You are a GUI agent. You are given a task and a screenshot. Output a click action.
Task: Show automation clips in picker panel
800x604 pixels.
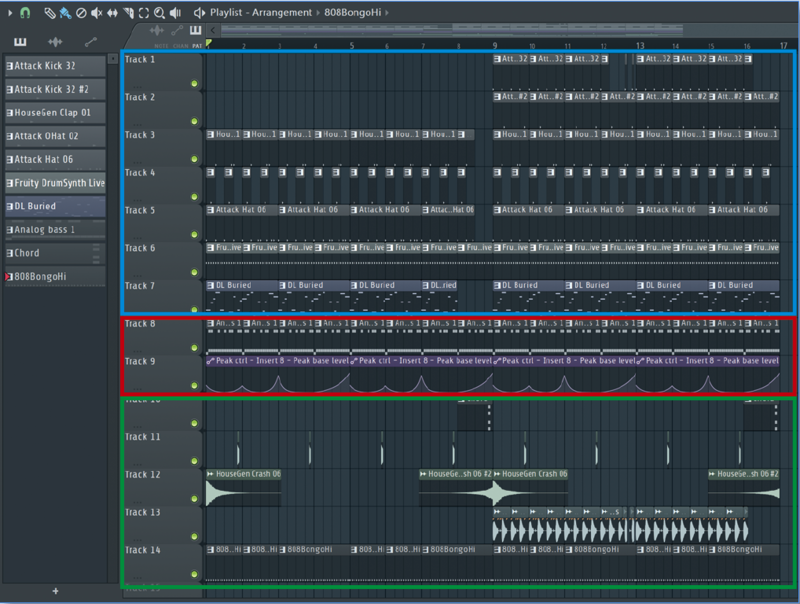(x=90, y=42)
